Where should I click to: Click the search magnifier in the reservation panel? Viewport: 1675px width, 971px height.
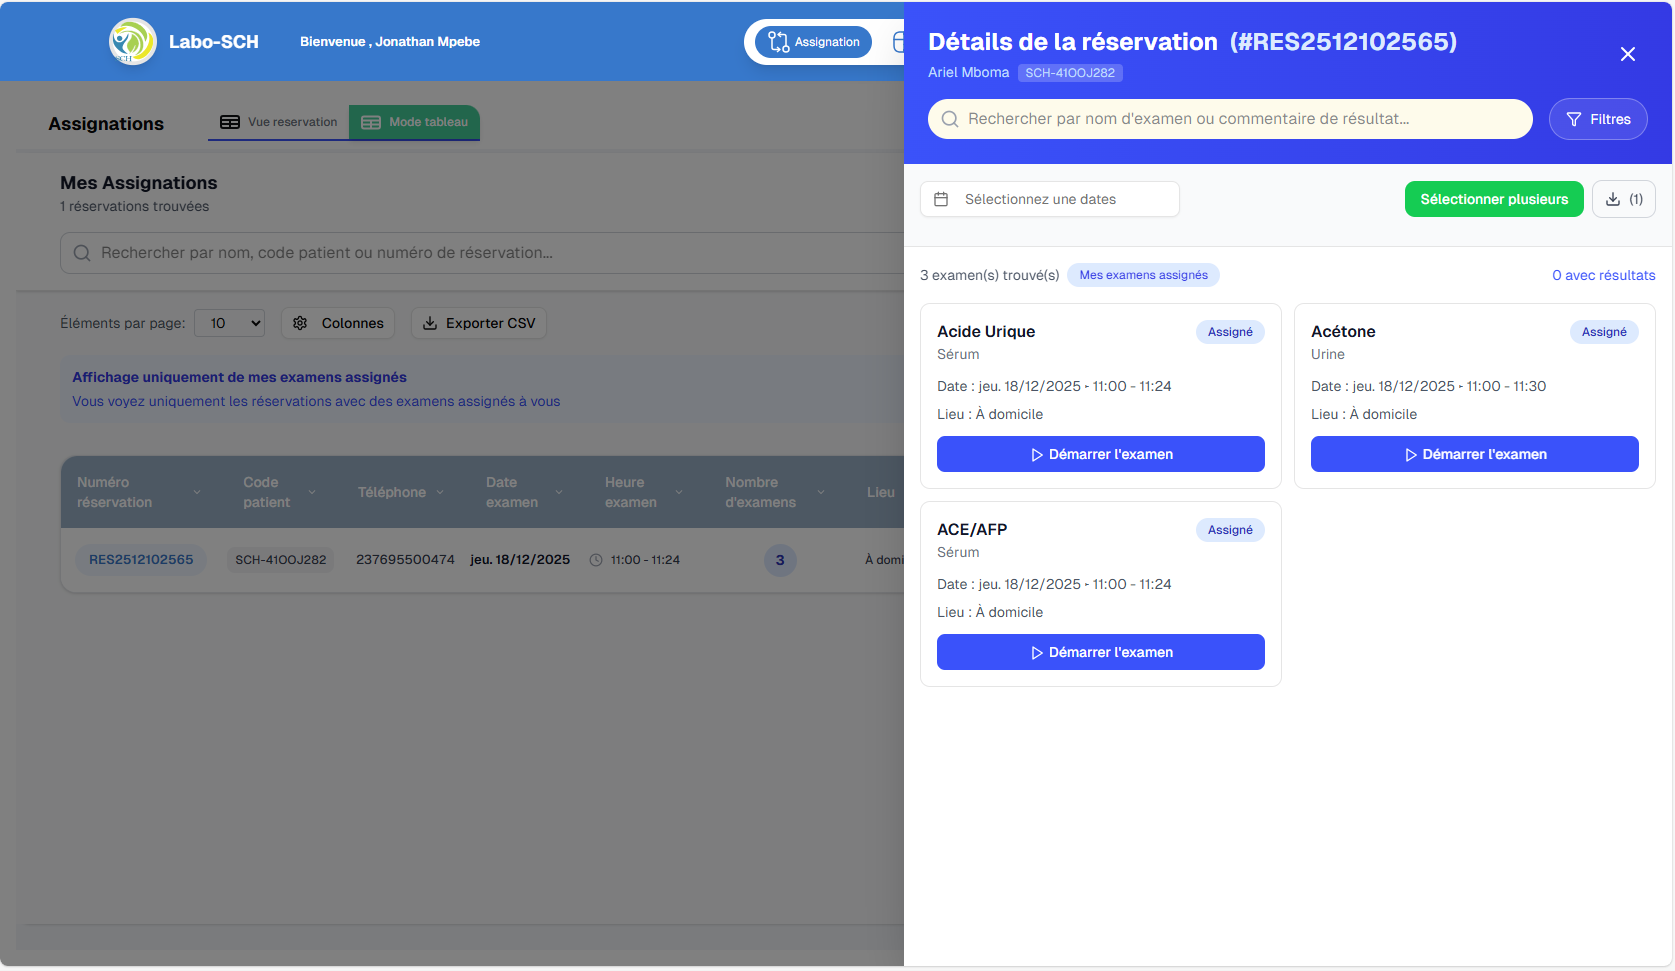(x=948, y=119)
